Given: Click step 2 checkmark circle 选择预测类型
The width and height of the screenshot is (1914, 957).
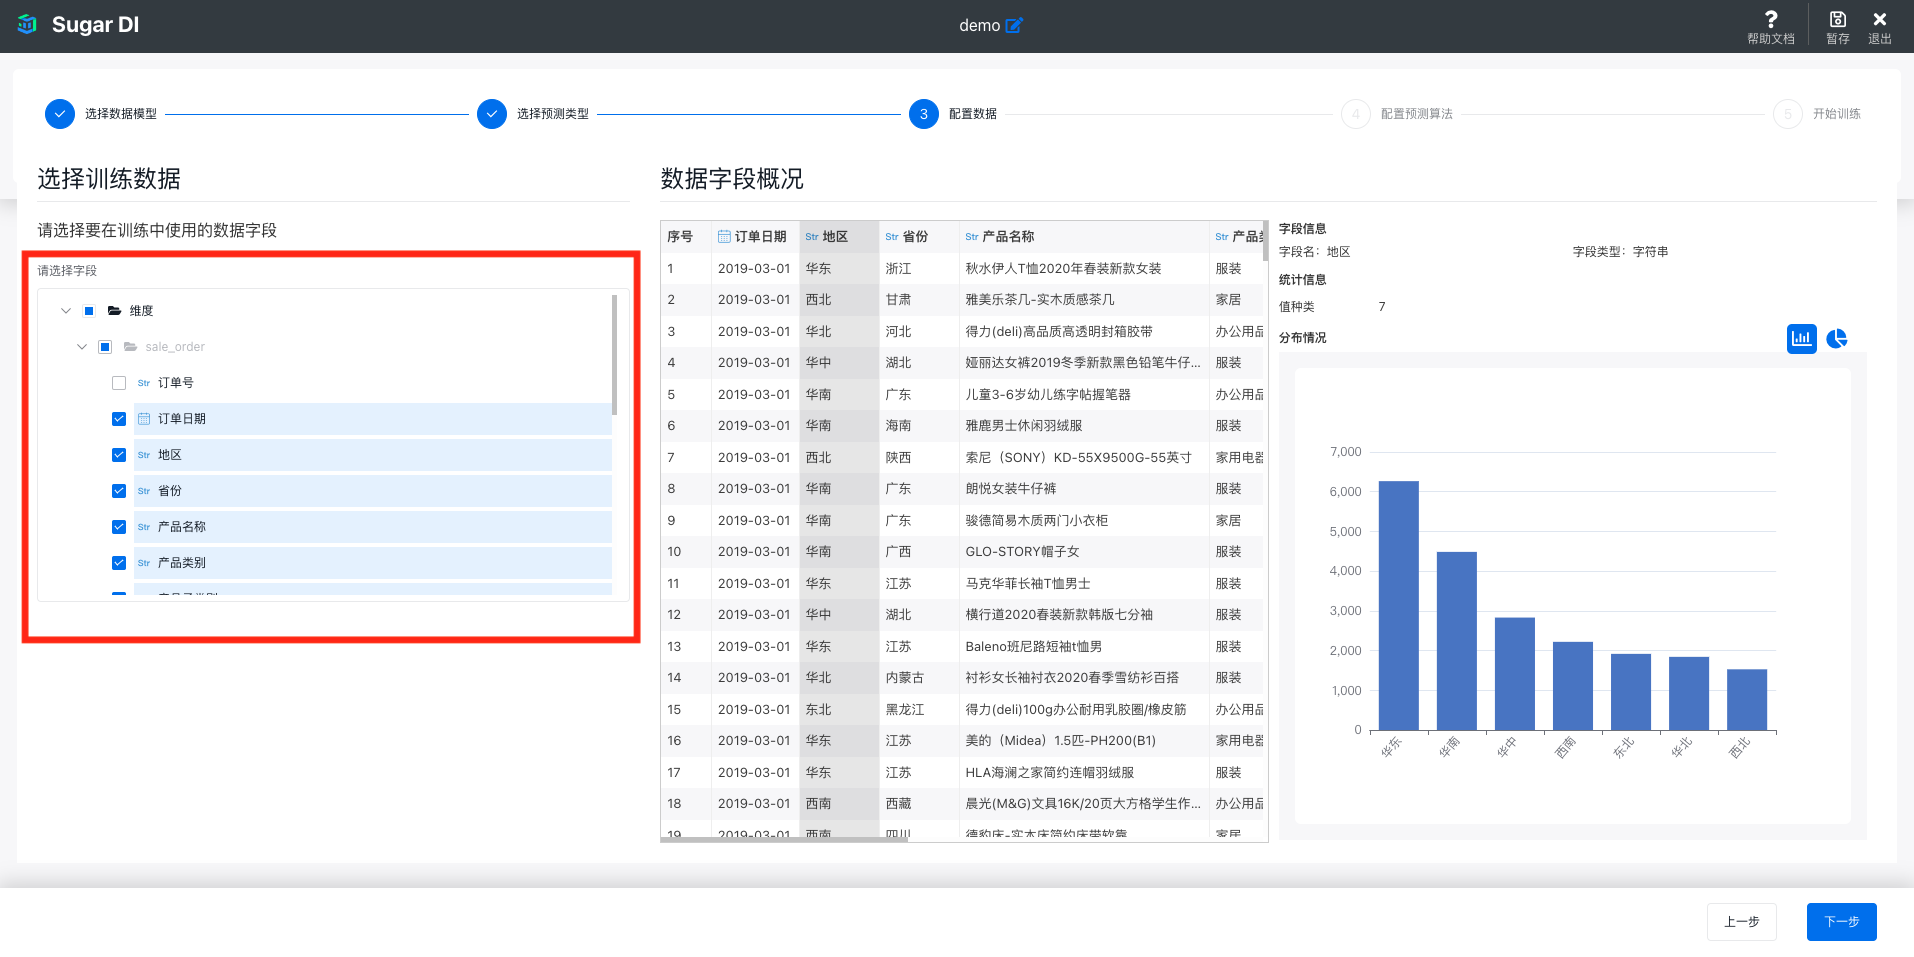Looking at the screenshot, I should (492, 114).
